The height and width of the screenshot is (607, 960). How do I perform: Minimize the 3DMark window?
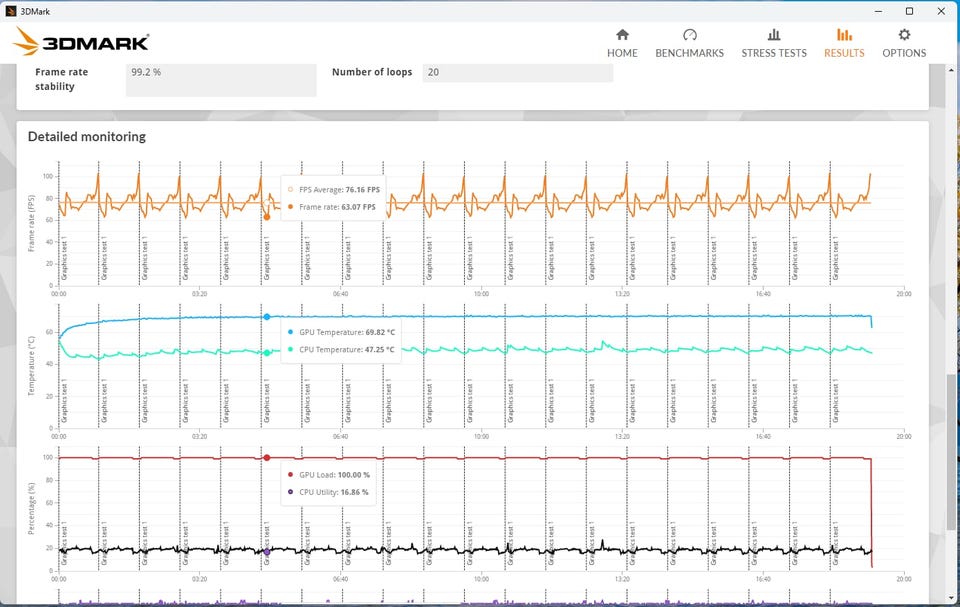(x=878, y=11)
